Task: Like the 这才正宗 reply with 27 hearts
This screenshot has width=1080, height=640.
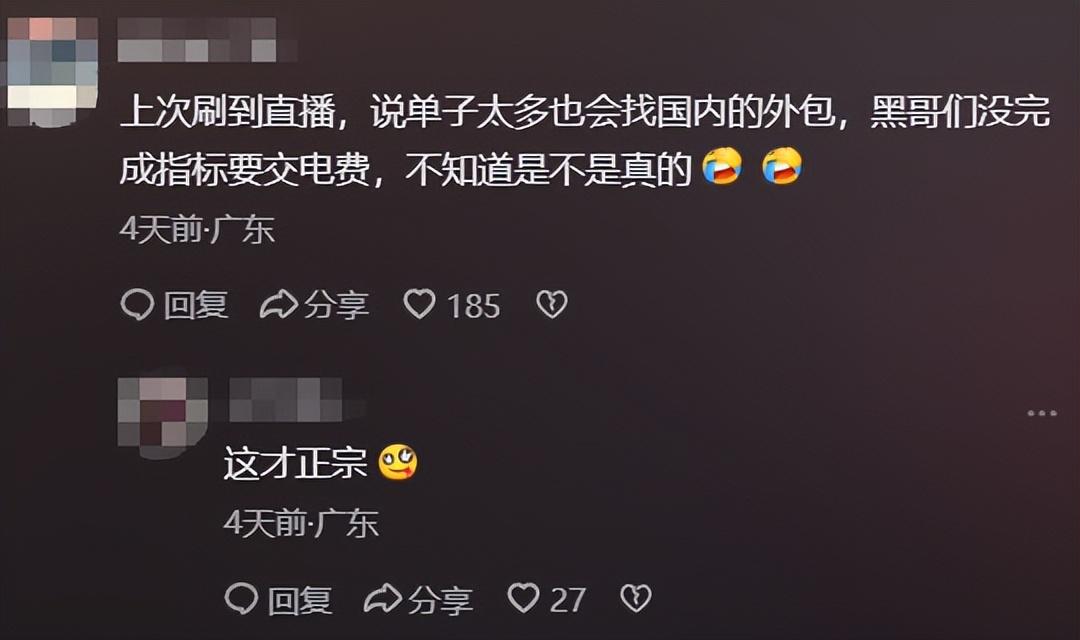Action: [523, 597]
